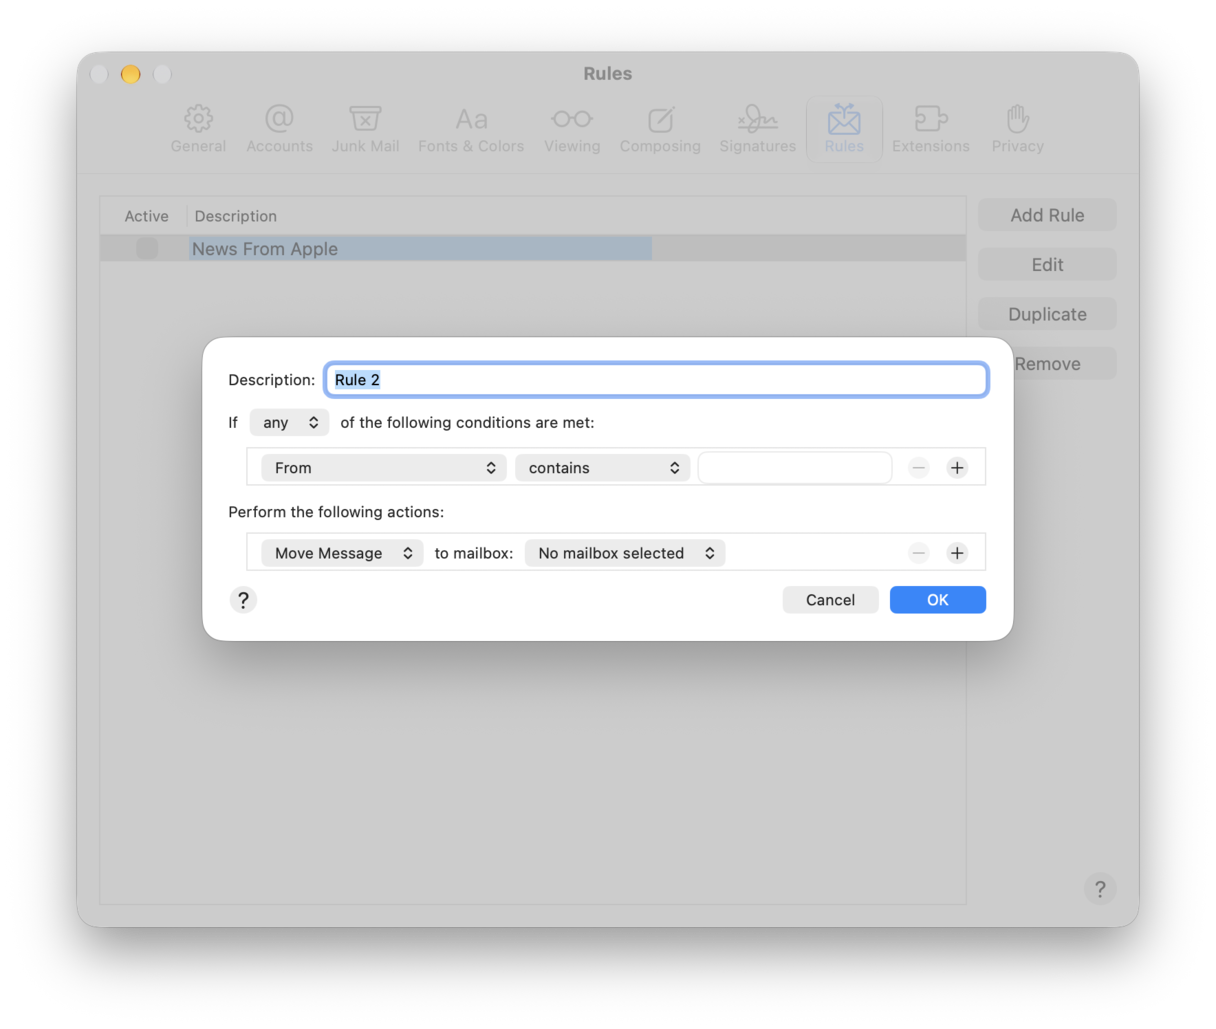Viewport: 1216px width, 1029px height.
Task: Add another action with the plus button
Action: pos(957,553)
